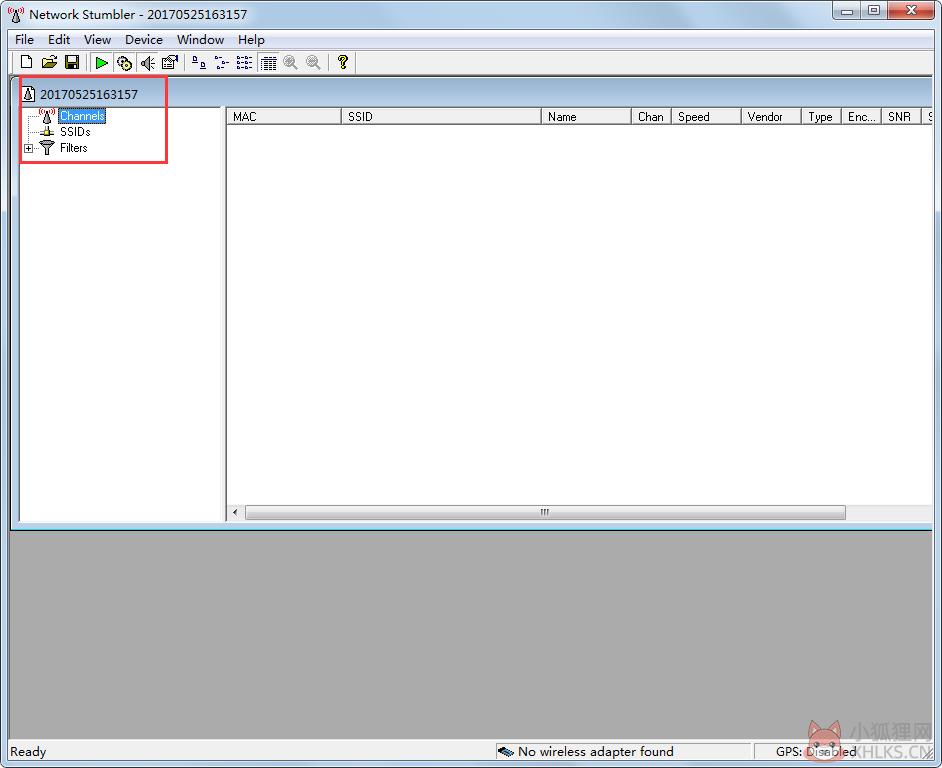Sort by Chan column header
This screenshot has height=768, width=942.
coord(651,117)
